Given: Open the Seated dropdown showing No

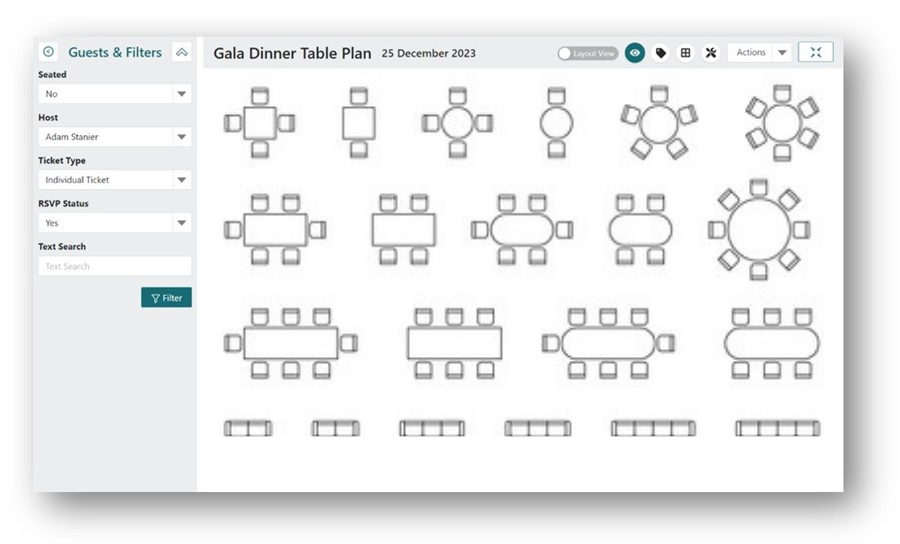Looking at the screenshot, I should 115,94.
